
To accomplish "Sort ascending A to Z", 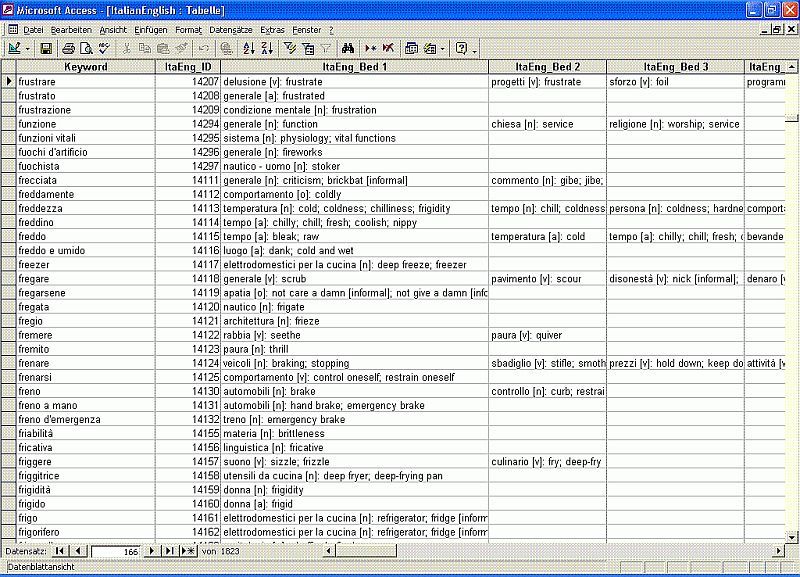I will [x=248, y=48].
